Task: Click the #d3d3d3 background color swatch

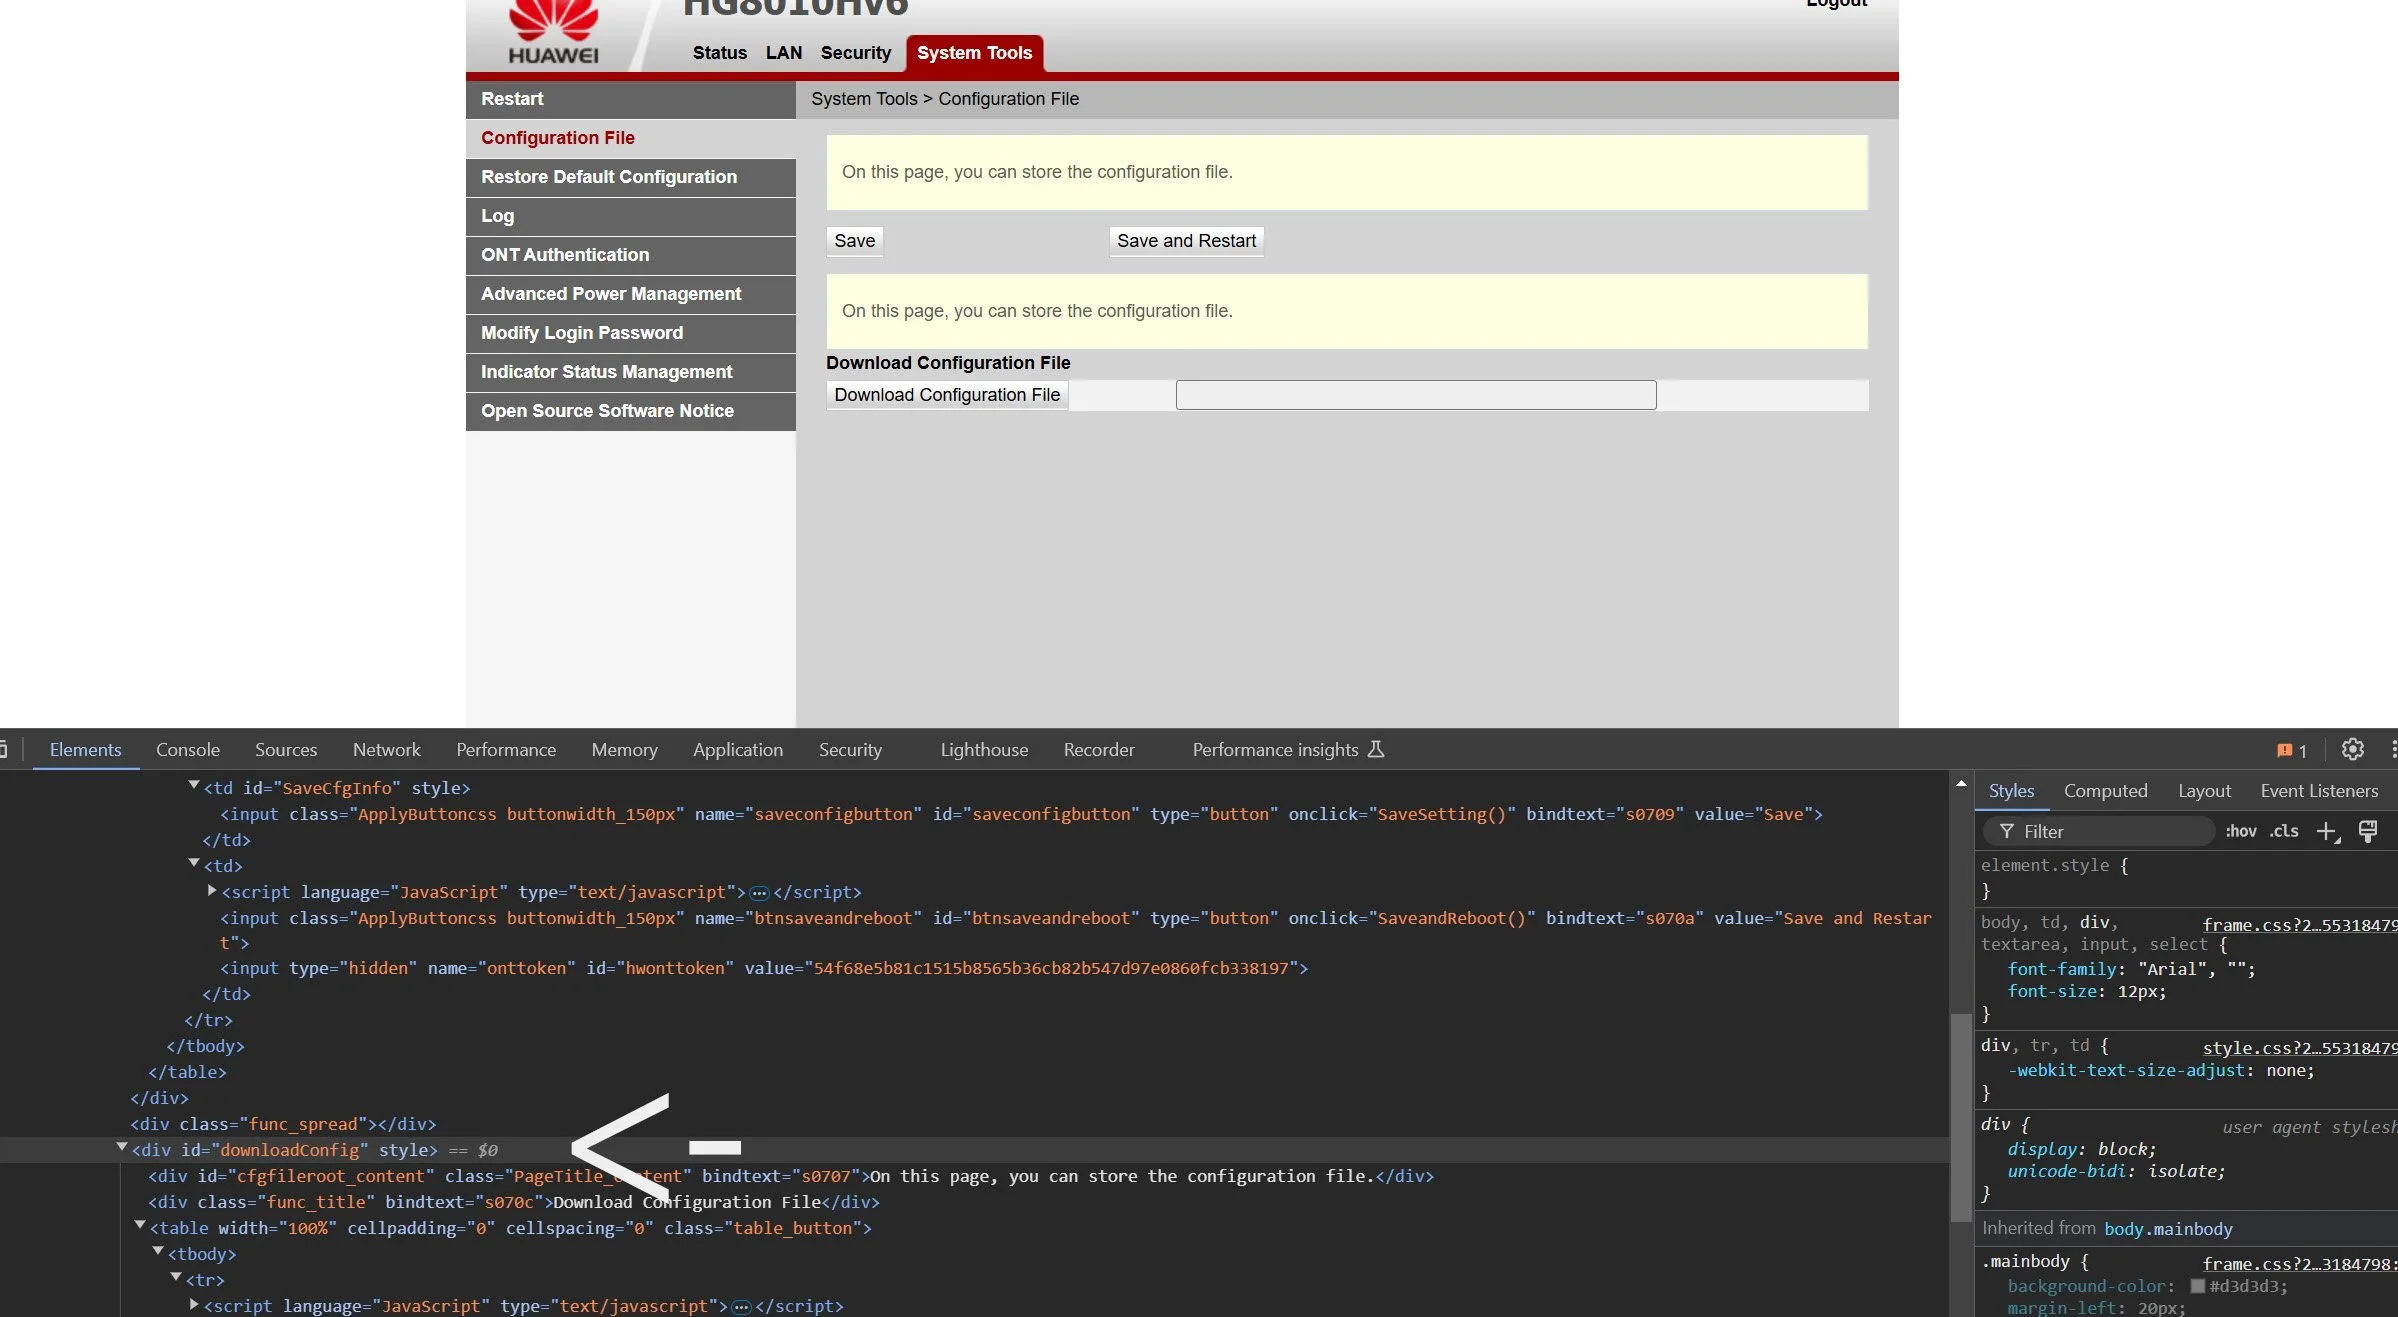Action: [x=2198, y=1286]
